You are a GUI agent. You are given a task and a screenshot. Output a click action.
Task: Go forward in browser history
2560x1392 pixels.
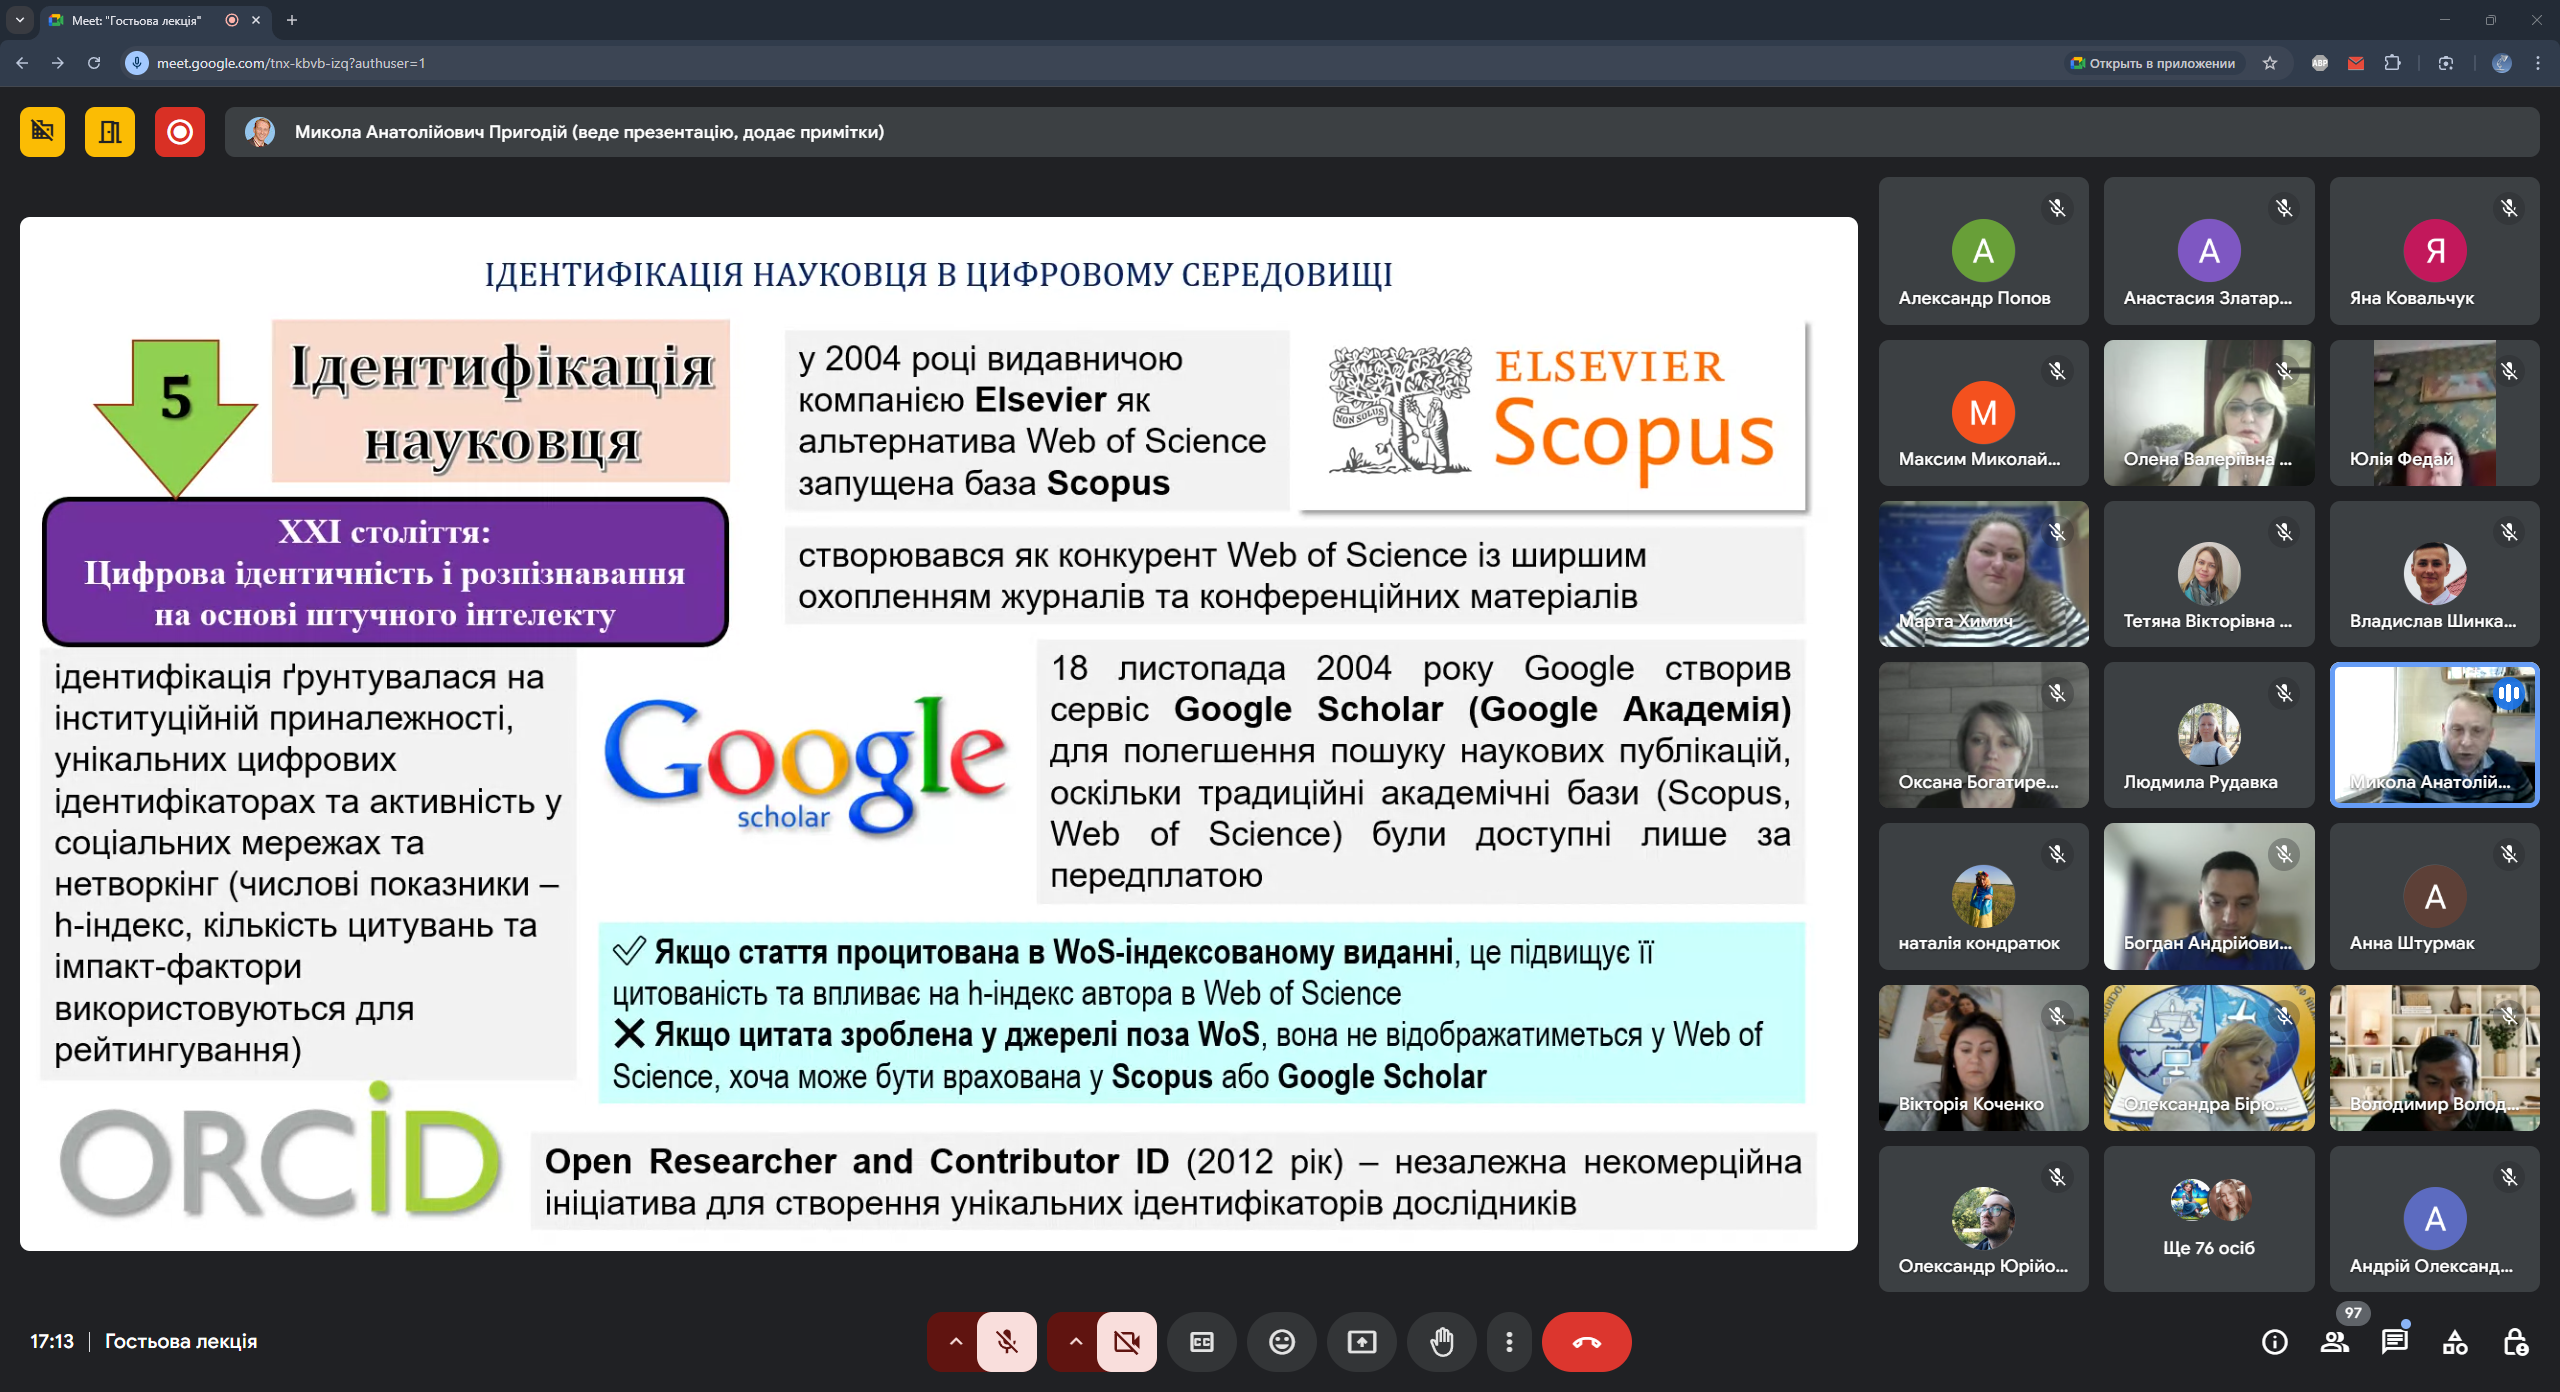[x=58, y=63]
